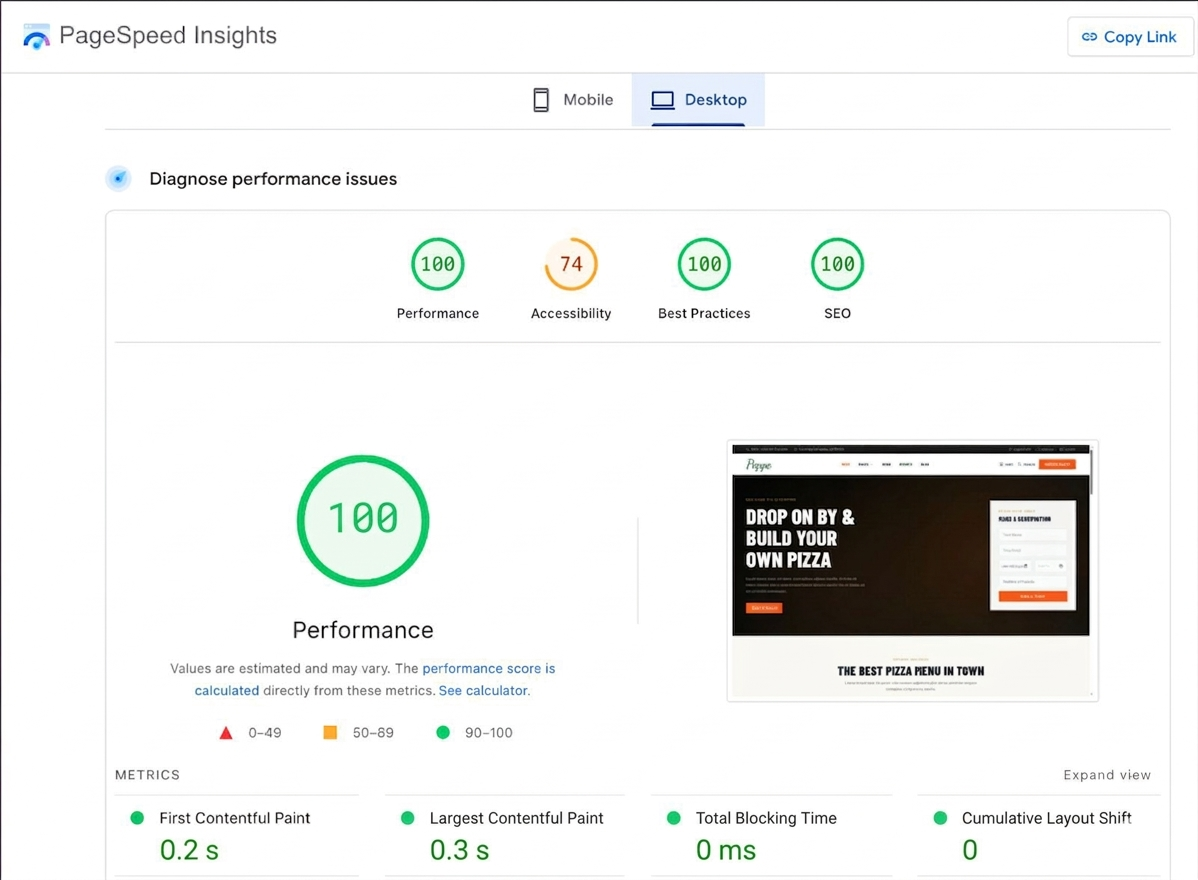Click the 0 ms metric value

(726, 850)
